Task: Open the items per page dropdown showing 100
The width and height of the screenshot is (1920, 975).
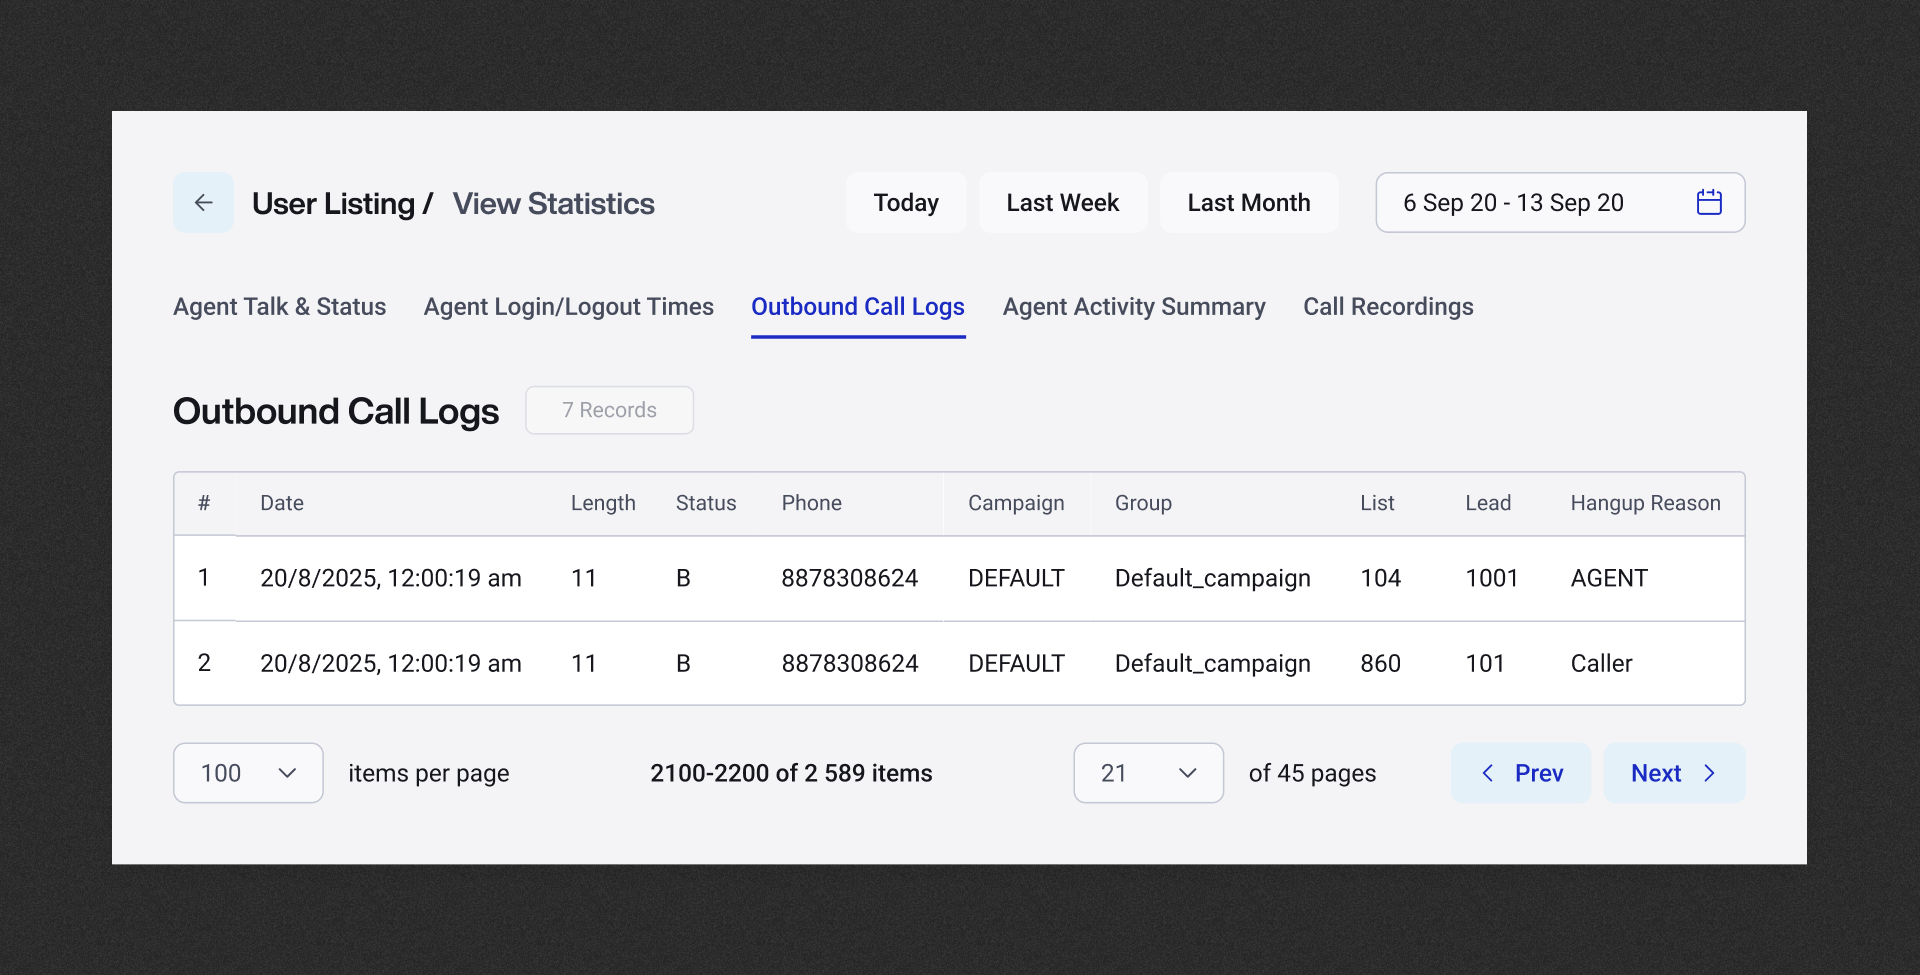Action: click(247, 772)
